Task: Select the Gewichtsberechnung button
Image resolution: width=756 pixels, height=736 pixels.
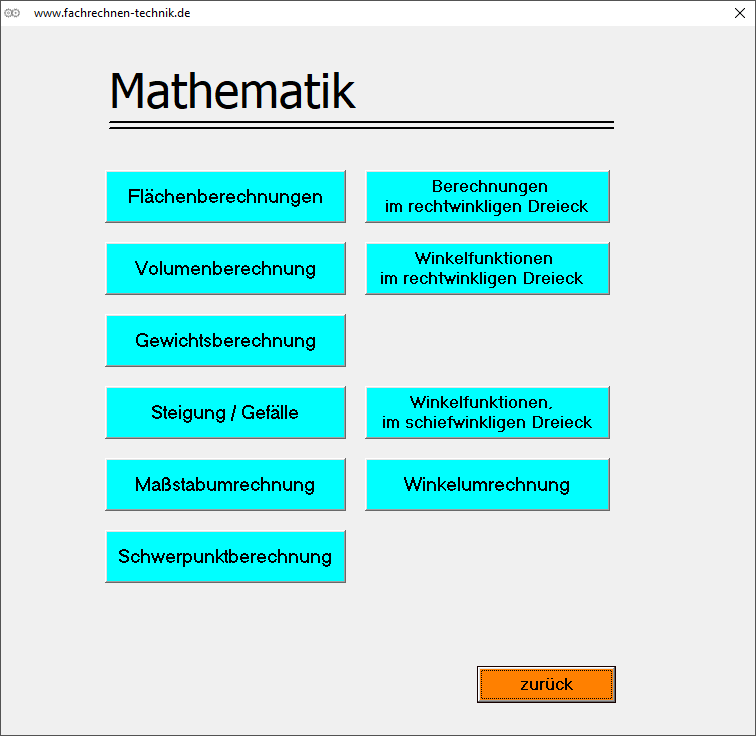Action: [225, 340]
